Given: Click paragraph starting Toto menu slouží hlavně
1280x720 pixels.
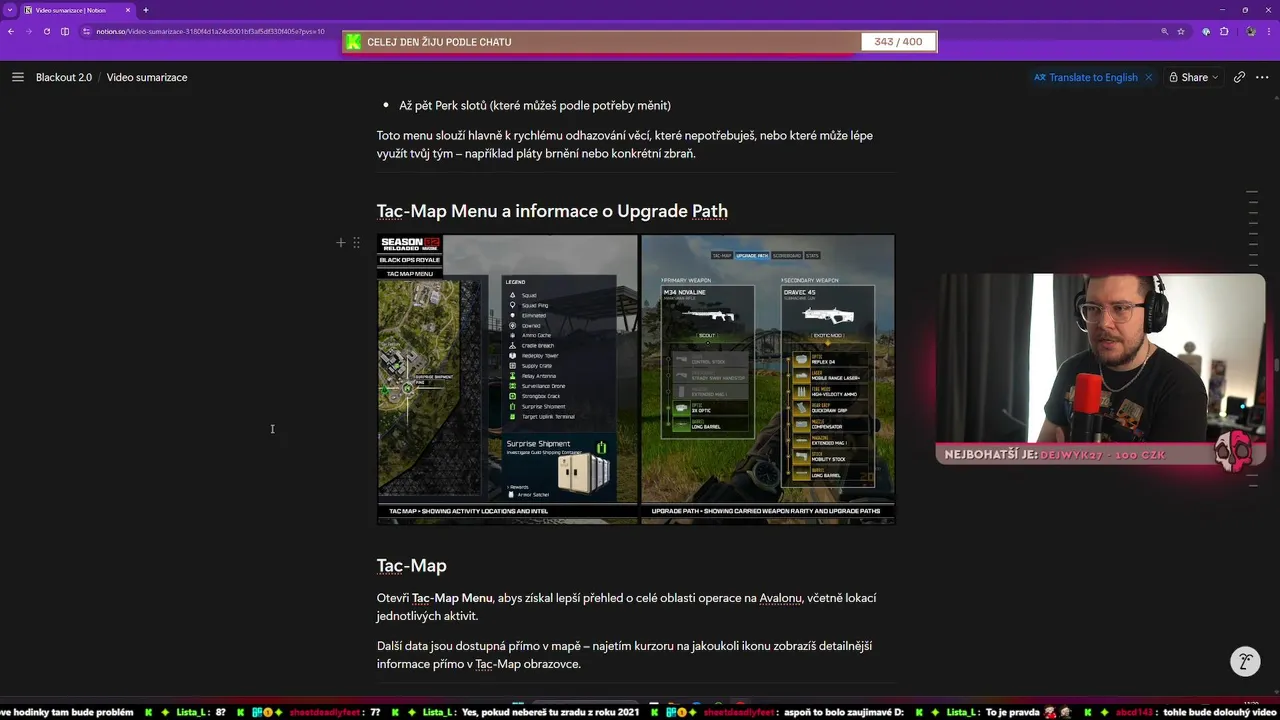Looking at the screenshot, I should click(625, 144).
